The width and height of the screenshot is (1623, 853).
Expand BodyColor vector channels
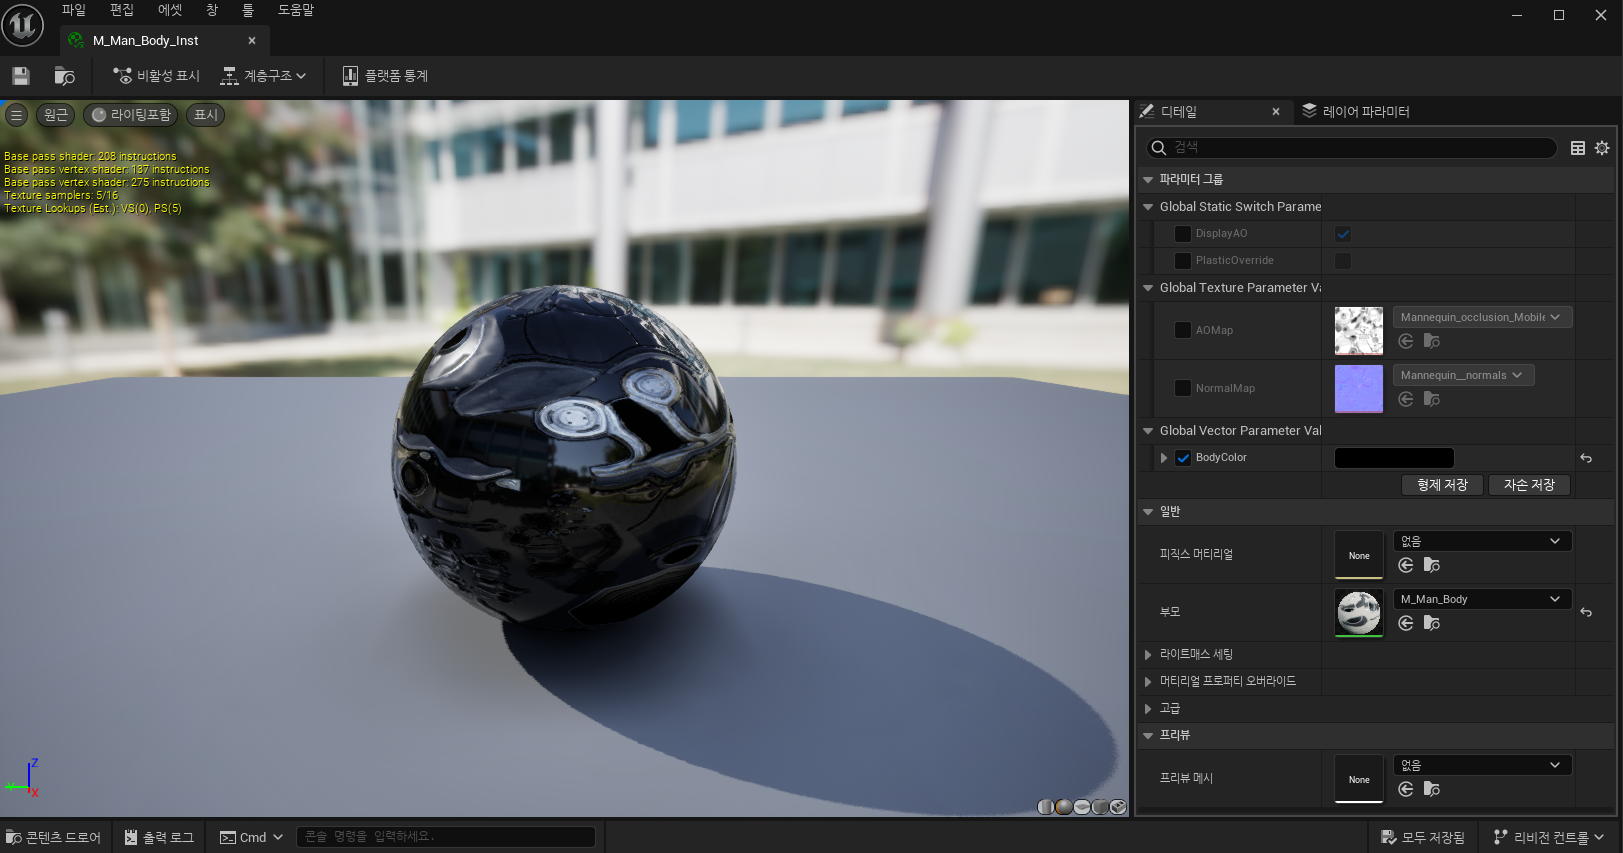coord(1164,458)
